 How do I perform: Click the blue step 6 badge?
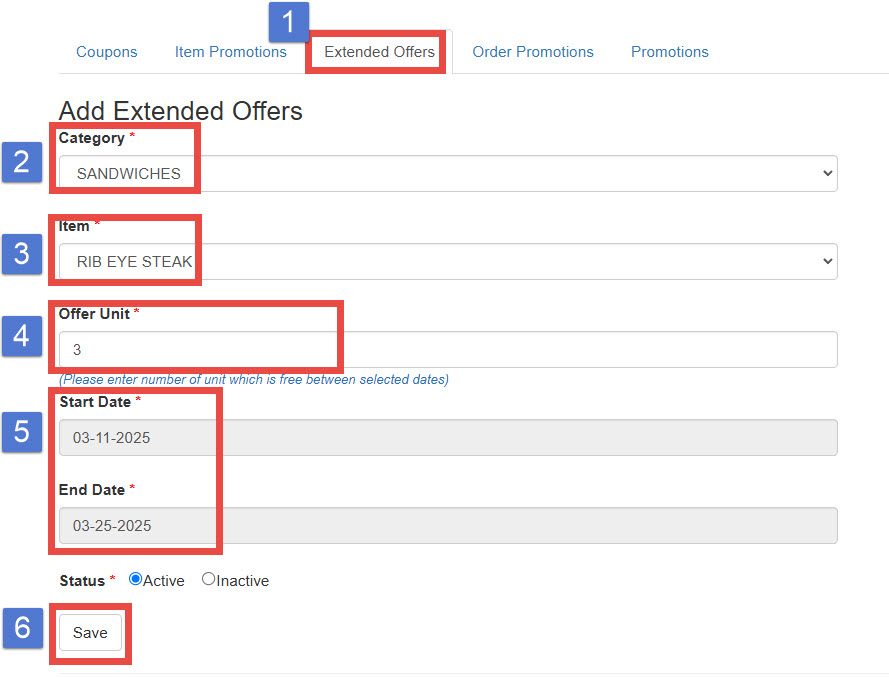tap(22, 627)
